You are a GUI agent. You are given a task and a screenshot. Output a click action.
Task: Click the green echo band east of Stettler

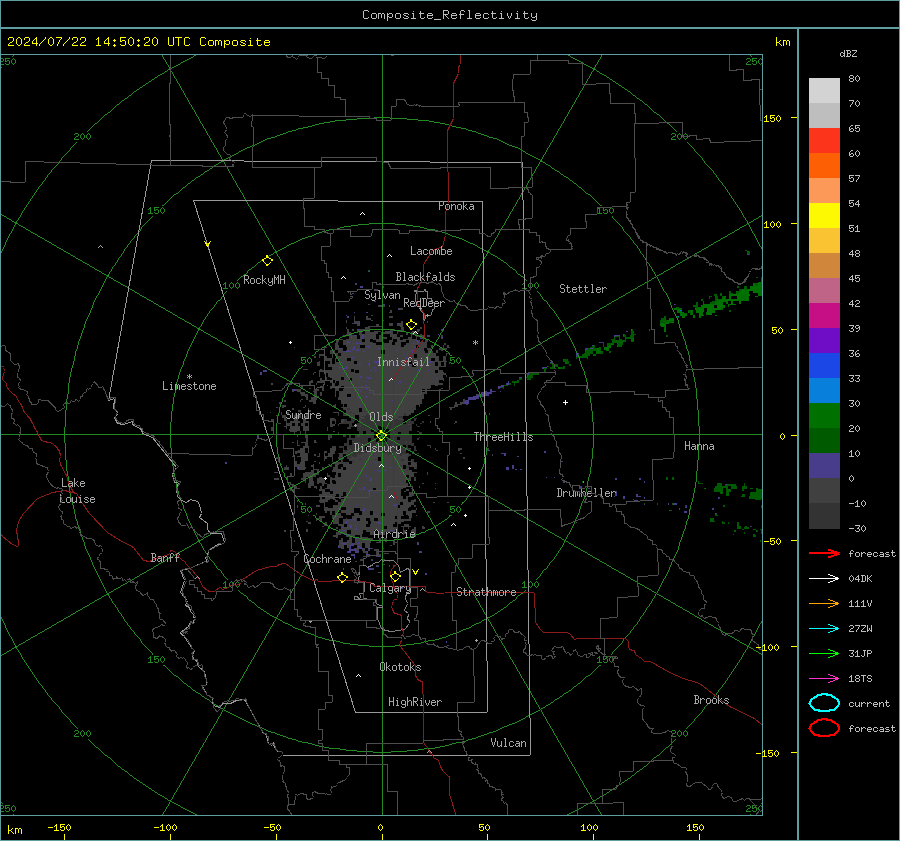(x=712, y=303)
